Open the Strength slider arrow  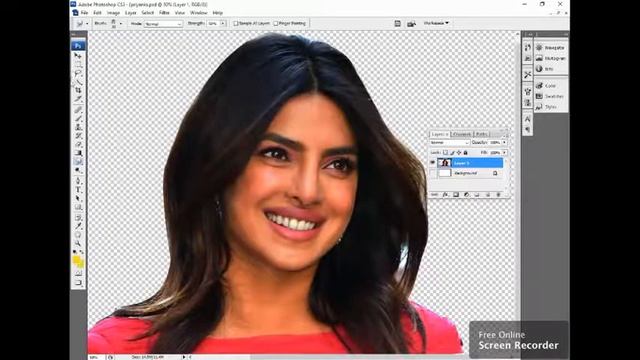[x=223, y=24]
